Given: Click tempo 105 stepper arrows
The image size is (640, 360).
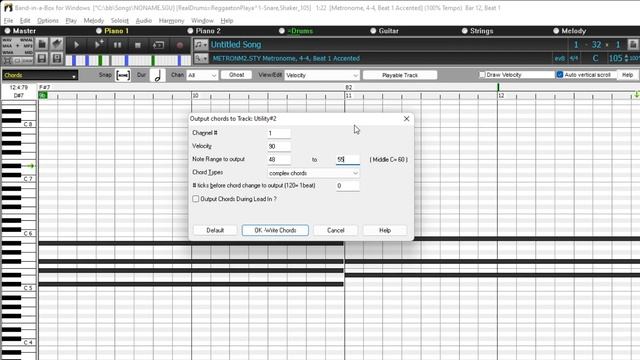Looking at the screenshot, I should [x=627, y=58].
